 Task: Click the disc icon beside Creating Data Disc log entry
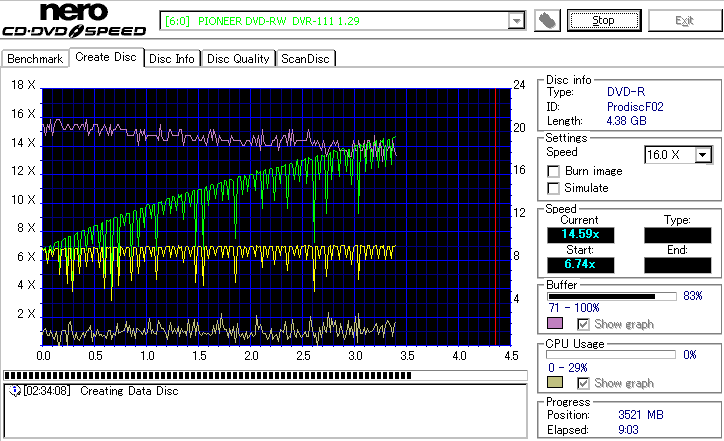[x=15, y=391]
